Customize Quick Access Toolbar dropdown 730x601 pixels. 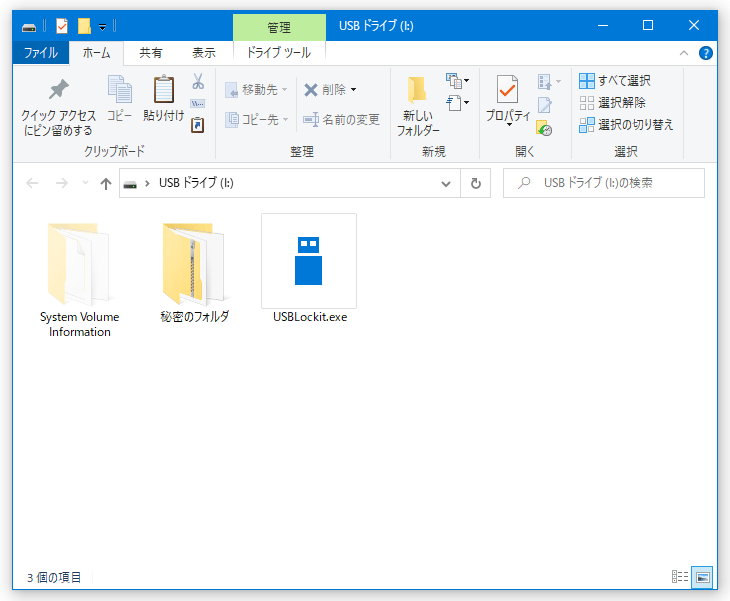(102, 27)
